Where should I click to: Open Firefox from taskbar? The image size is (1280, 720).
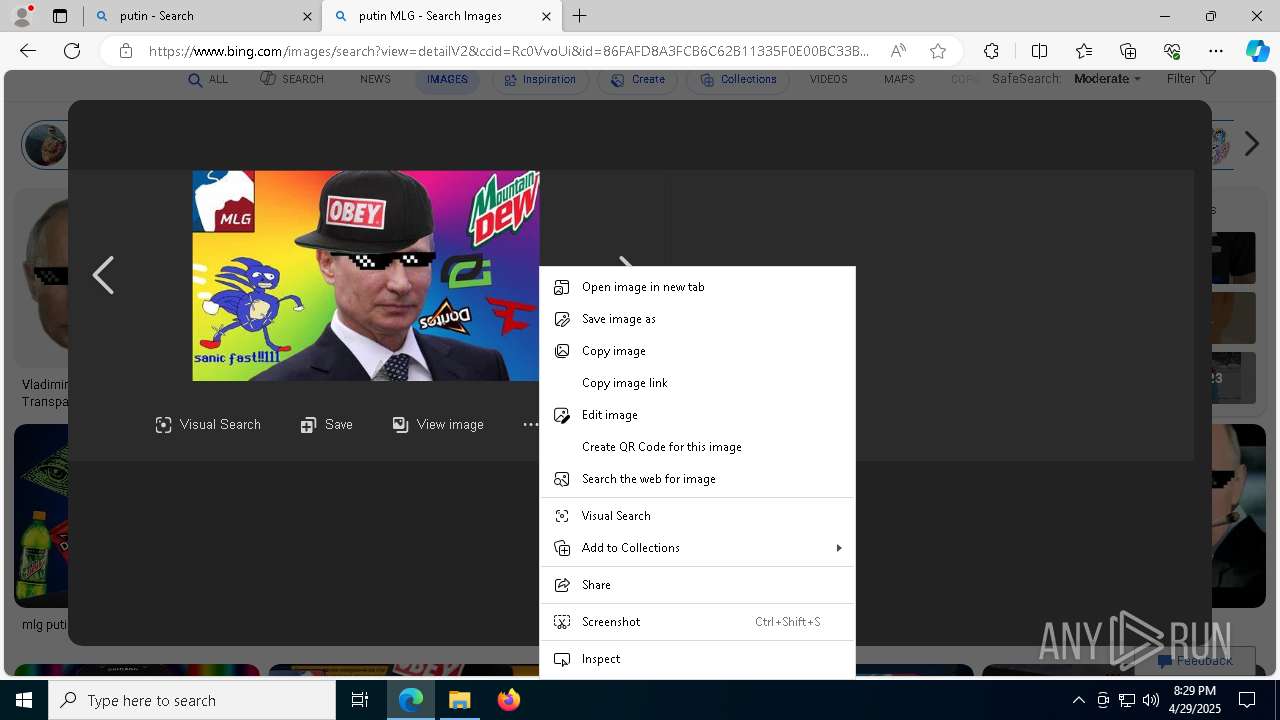[508, 700]
